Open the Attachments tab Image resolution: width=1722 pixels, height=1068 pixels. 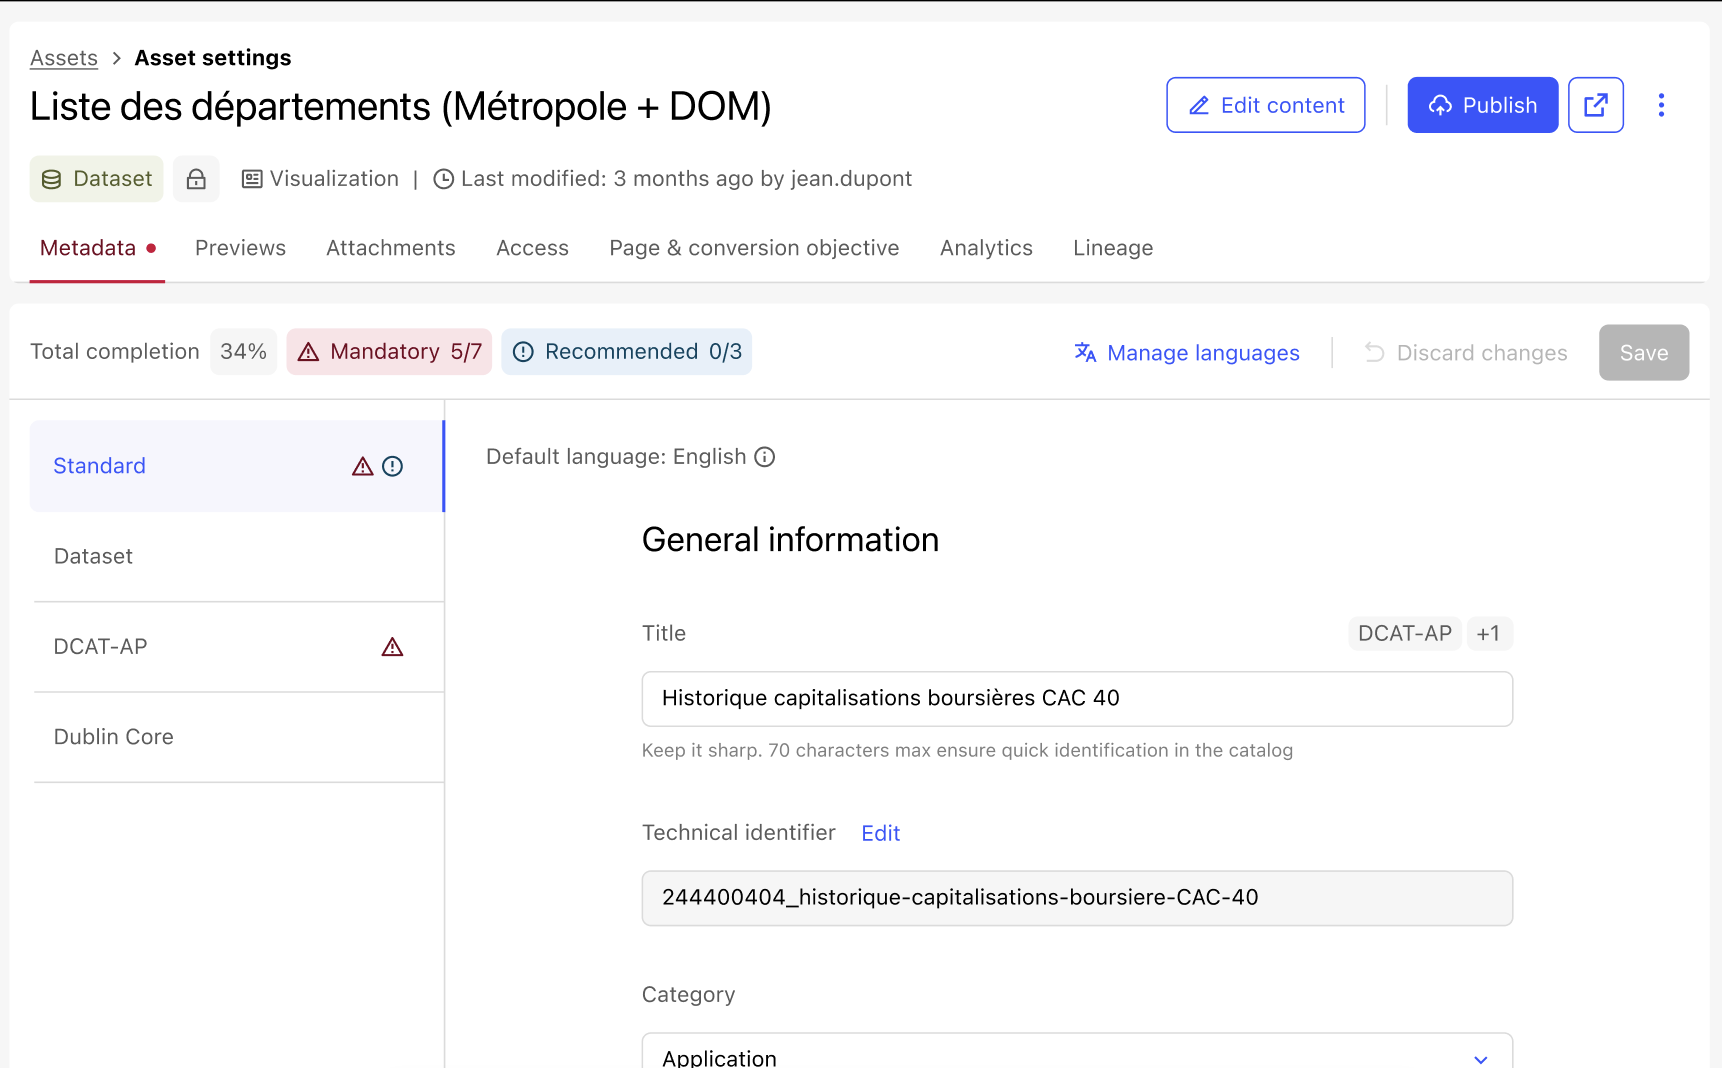(391, 248)
